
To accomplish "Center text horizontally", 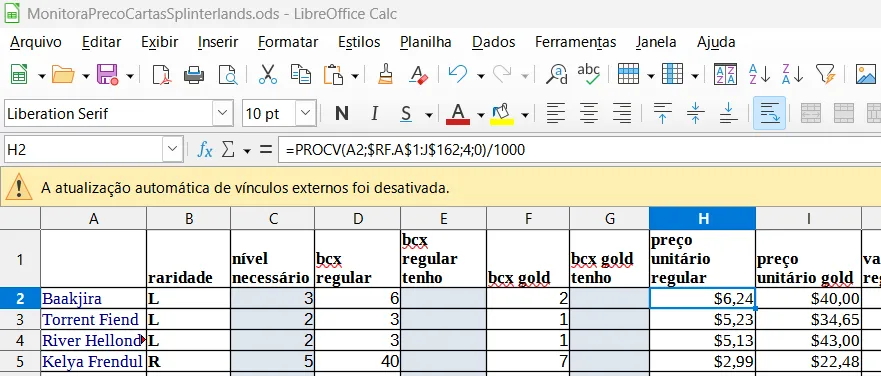I will point(589,114).
